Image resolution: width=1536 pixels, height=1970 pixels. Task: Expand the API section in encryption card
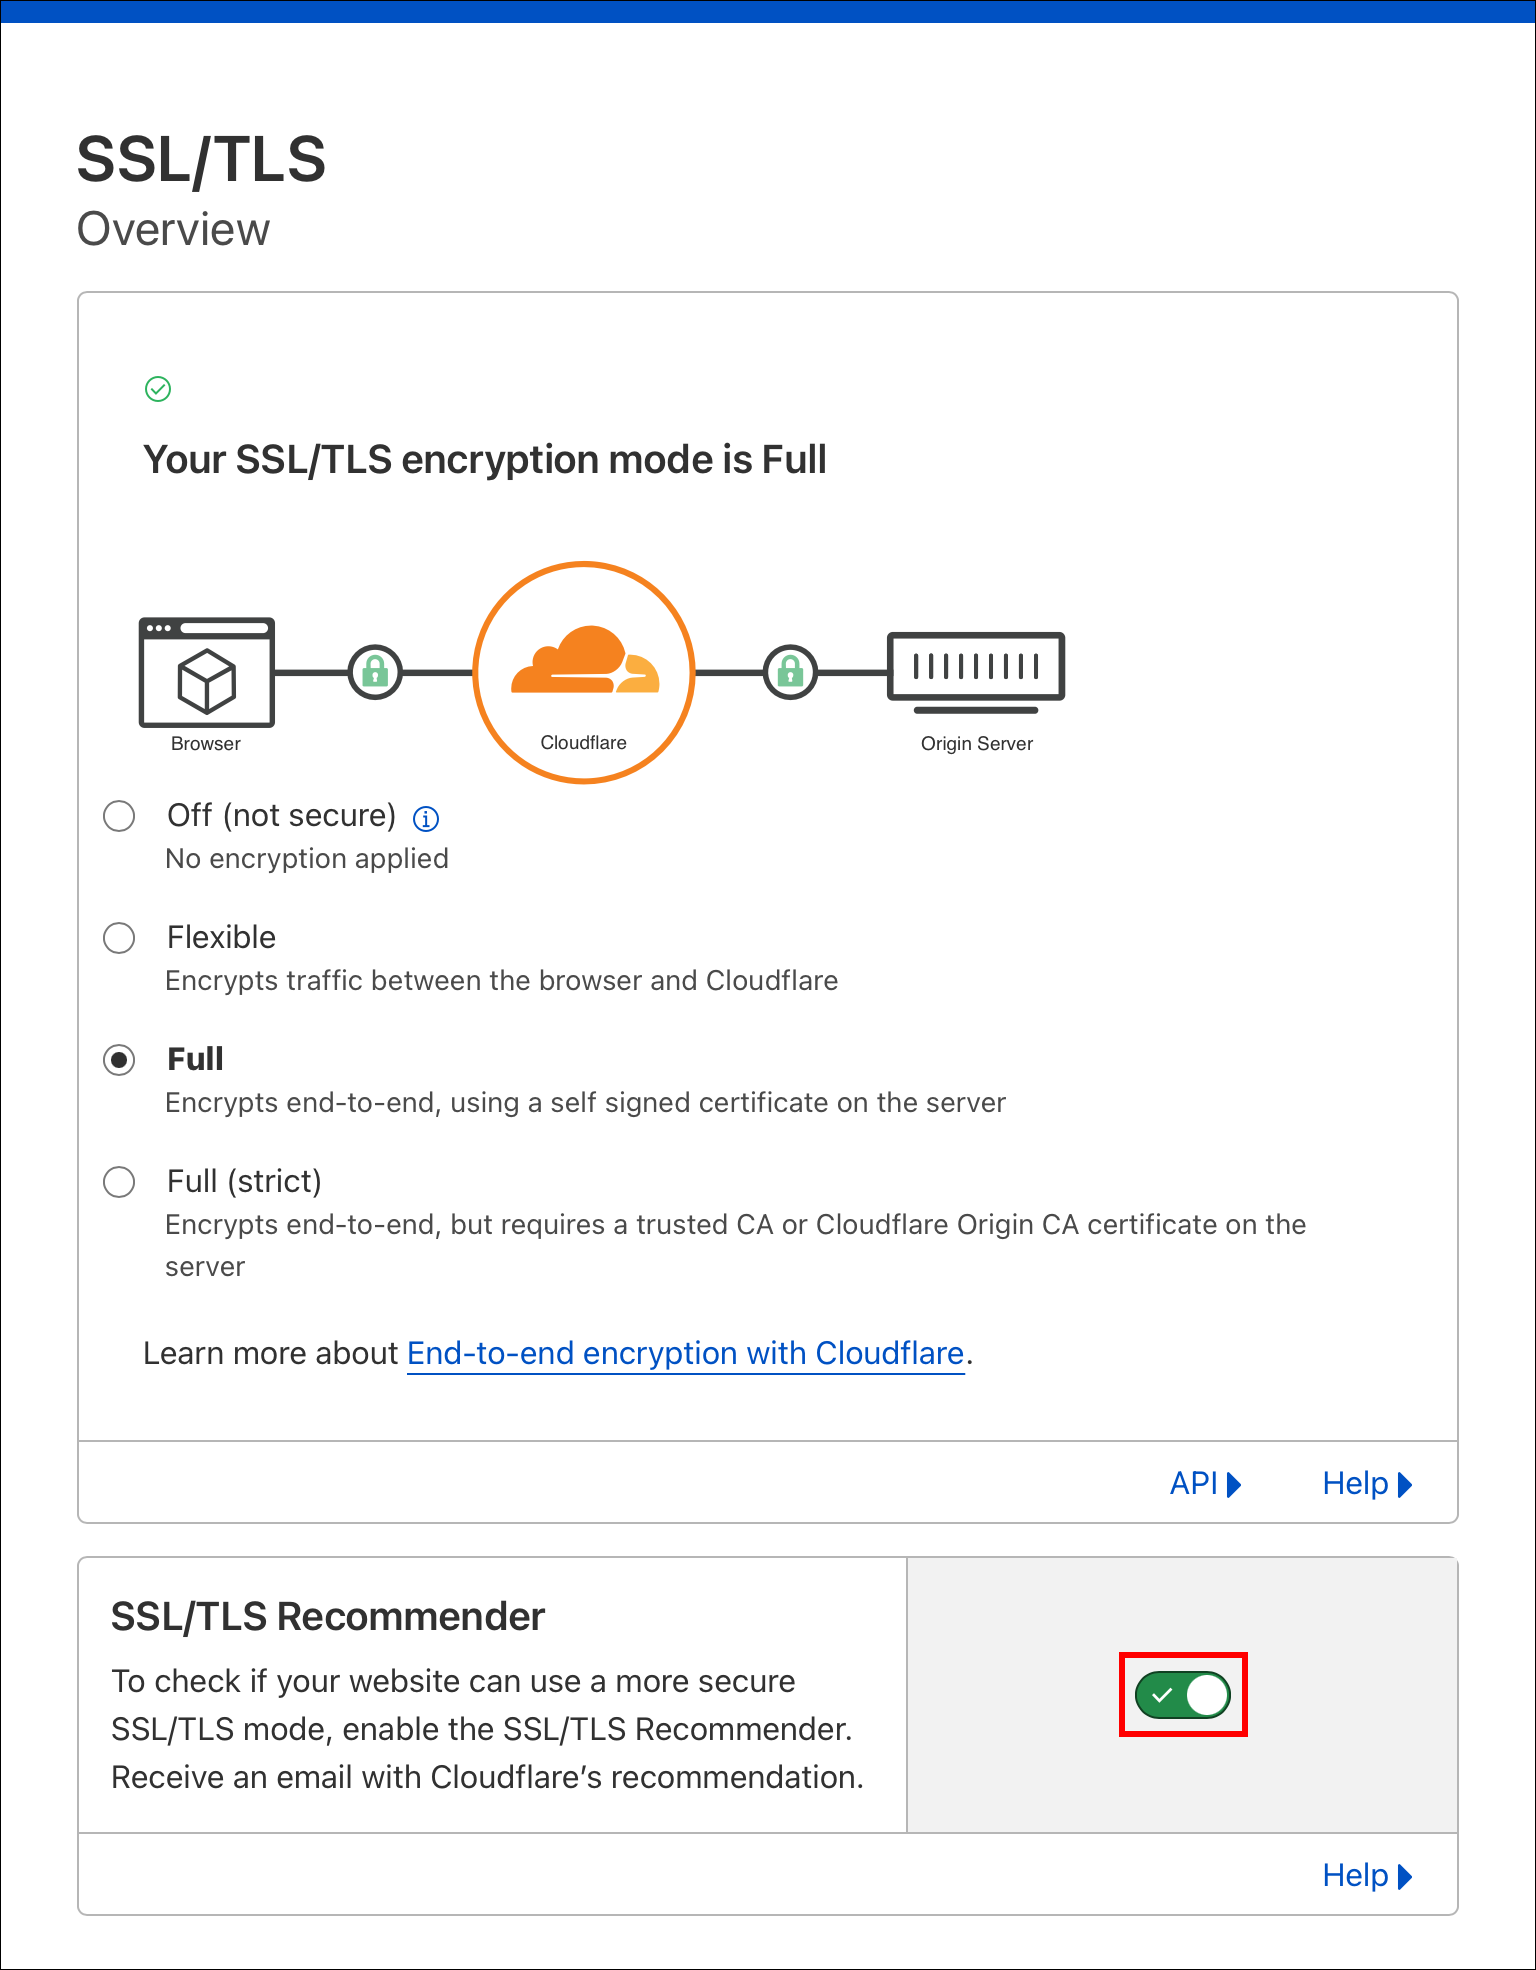[x=1205, y=1484]
